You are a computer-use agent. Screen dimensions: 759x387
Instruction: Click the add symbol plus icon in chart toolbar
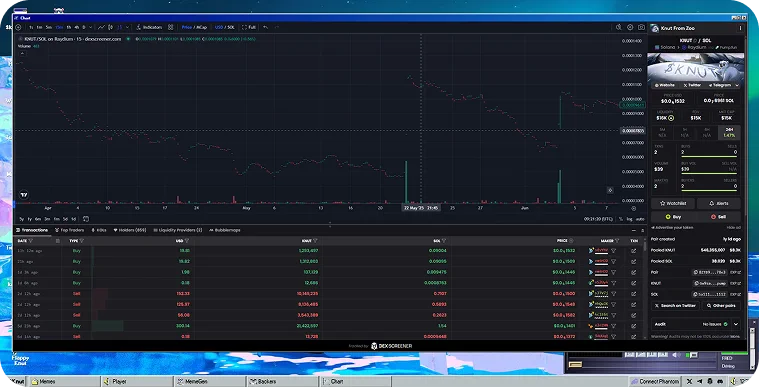pyautogui.click(x=18, y=28)
